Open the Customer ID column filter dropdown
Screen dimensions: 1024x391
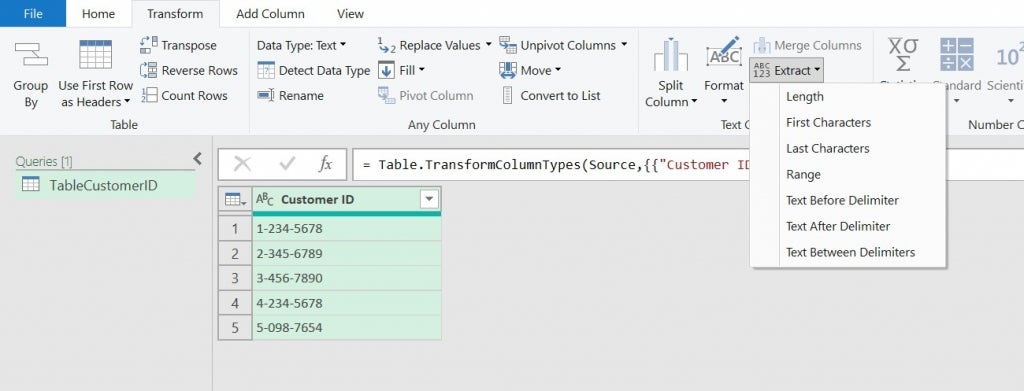click(x=429, y=200)
